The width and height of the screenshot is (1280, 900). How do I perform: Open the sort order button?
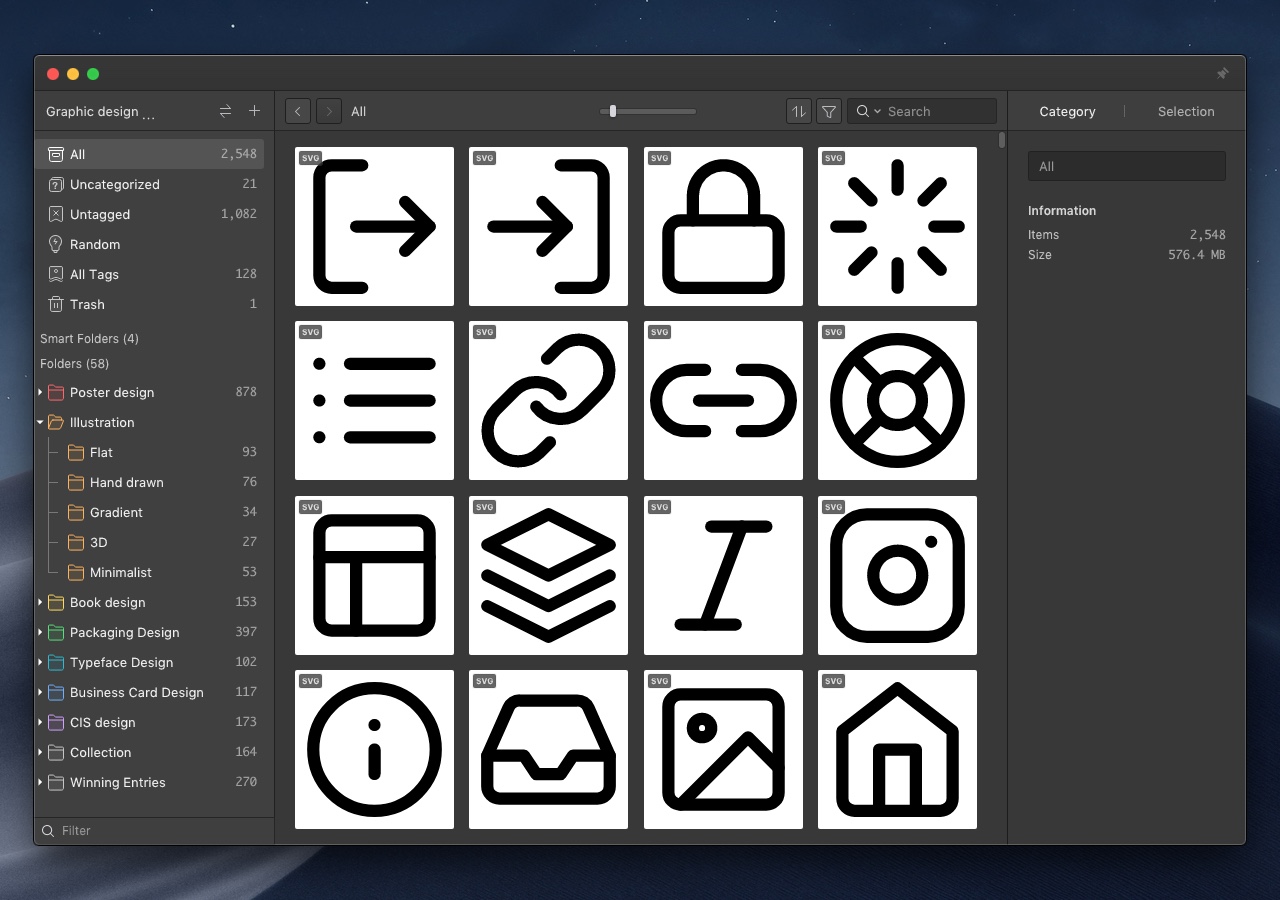click(x=798, y=111)
